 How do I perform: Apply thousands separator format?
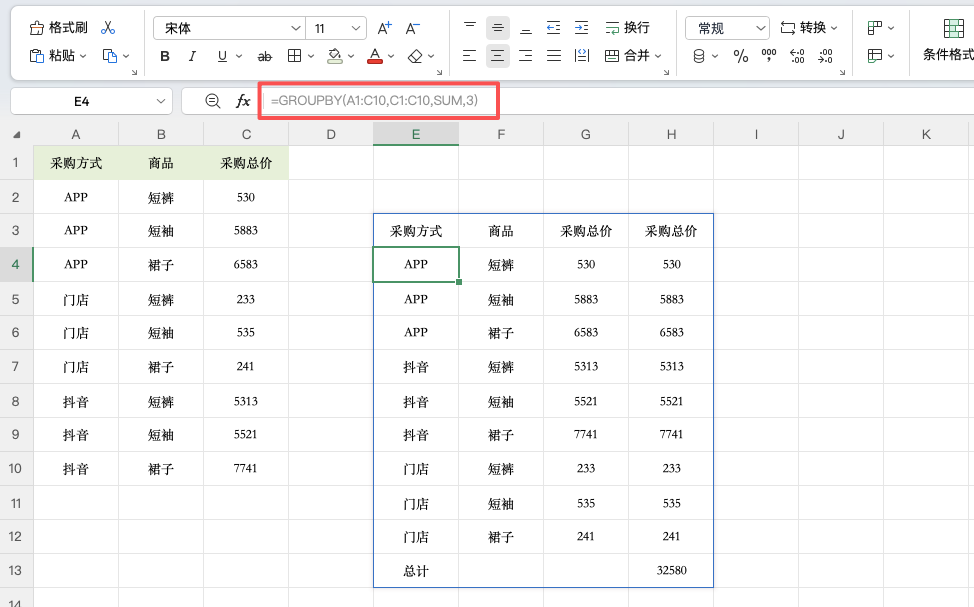(769, 57)
